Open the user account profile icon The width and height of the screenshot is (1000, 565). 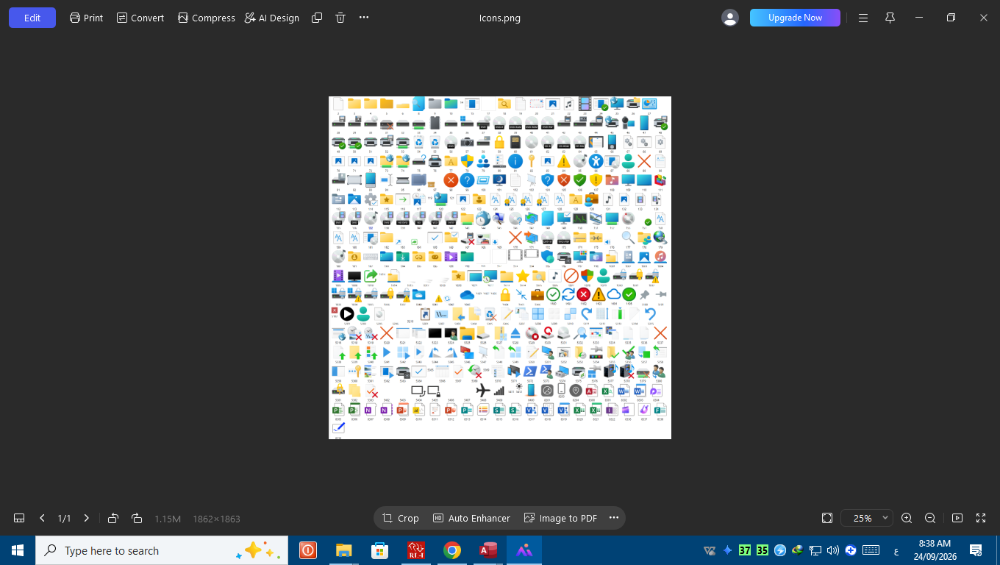click(x=730, y=18)
